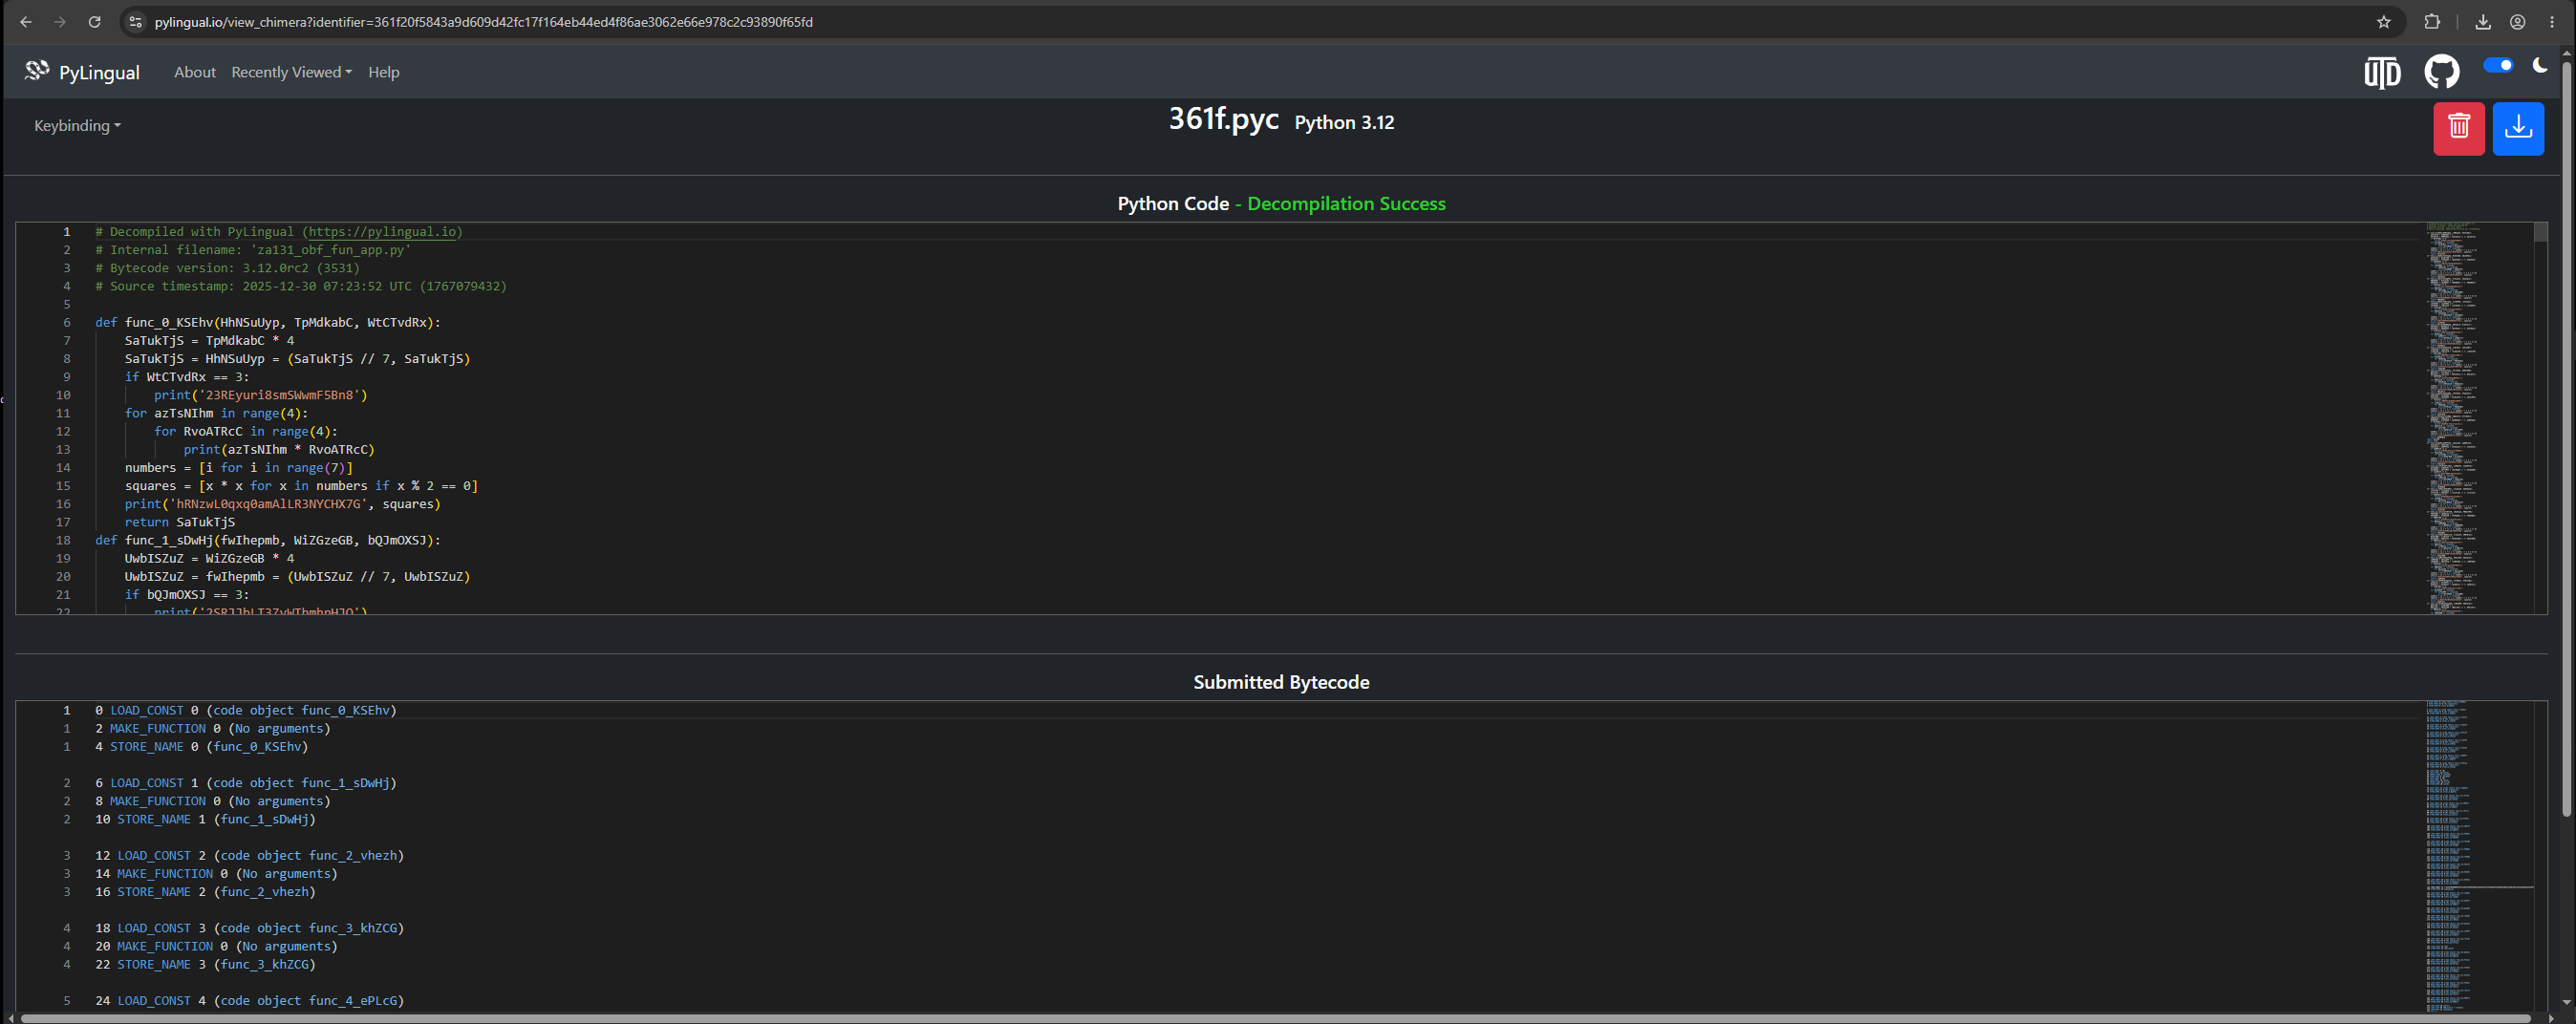Image resolution: width=2576 pixels, height=1024 pixels.
Task: Click the Bytecode version 3.12.0rc2 comment line
Action: (x=227, y=268)
